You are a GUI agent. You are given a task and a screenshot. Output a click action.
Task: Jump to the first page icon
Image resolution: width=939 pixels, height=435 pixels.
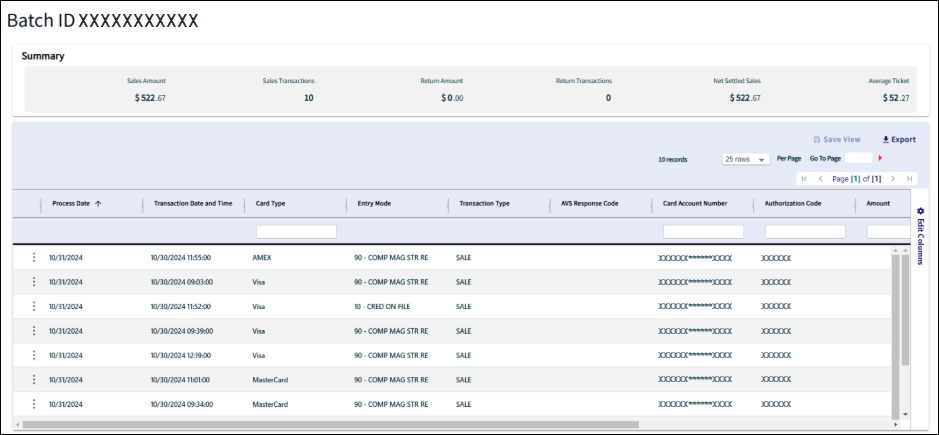804,178
